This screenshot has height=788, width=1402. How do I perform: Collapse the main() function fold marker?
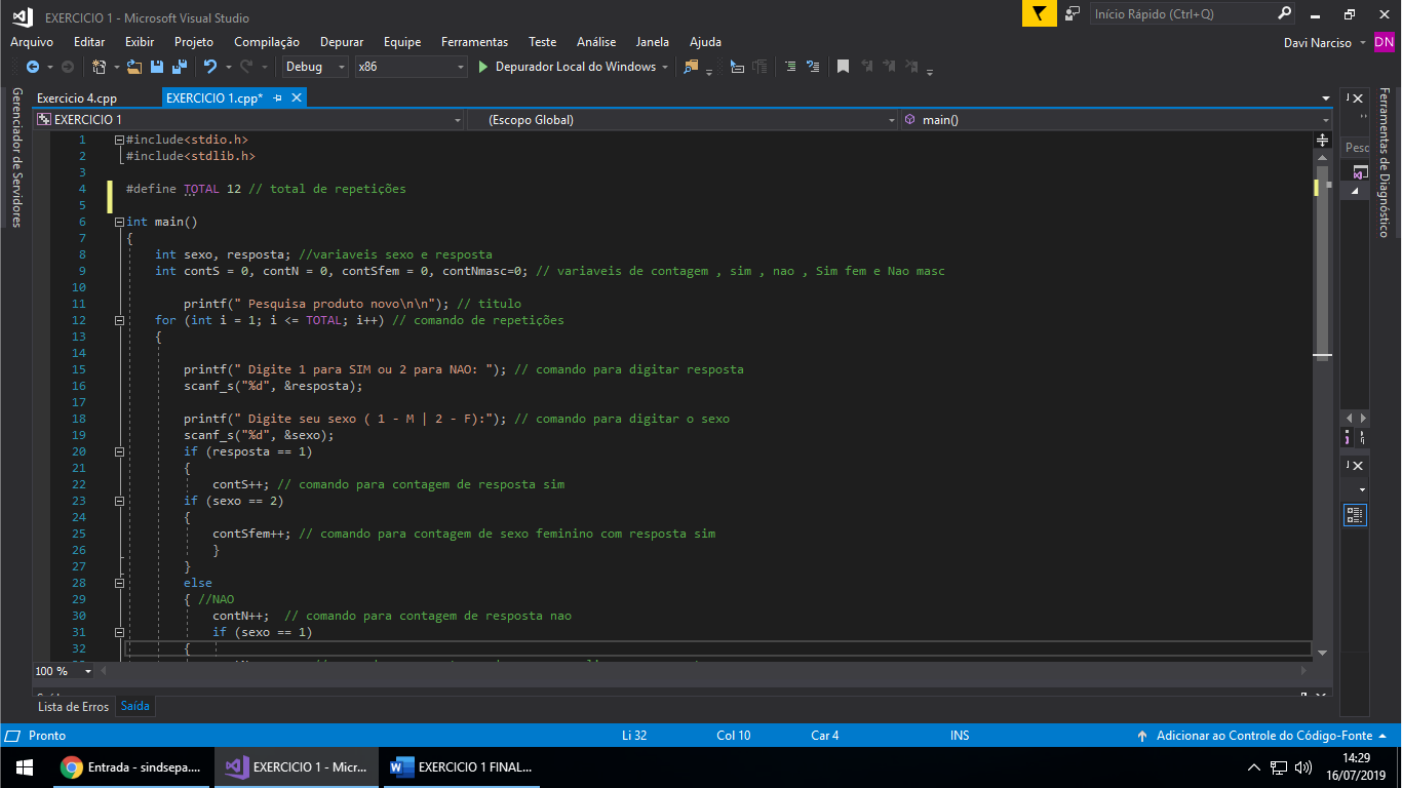pos(119,222)
